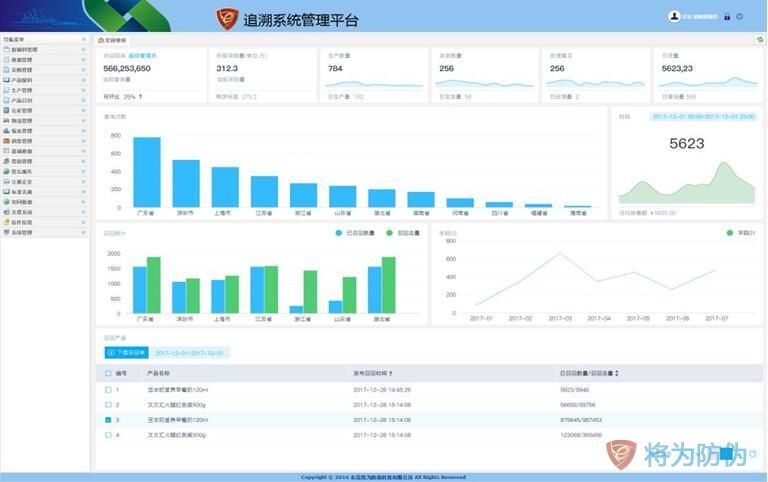Check the select-all checkbox in table header
The image size is (768, 482).
[109, 373]
